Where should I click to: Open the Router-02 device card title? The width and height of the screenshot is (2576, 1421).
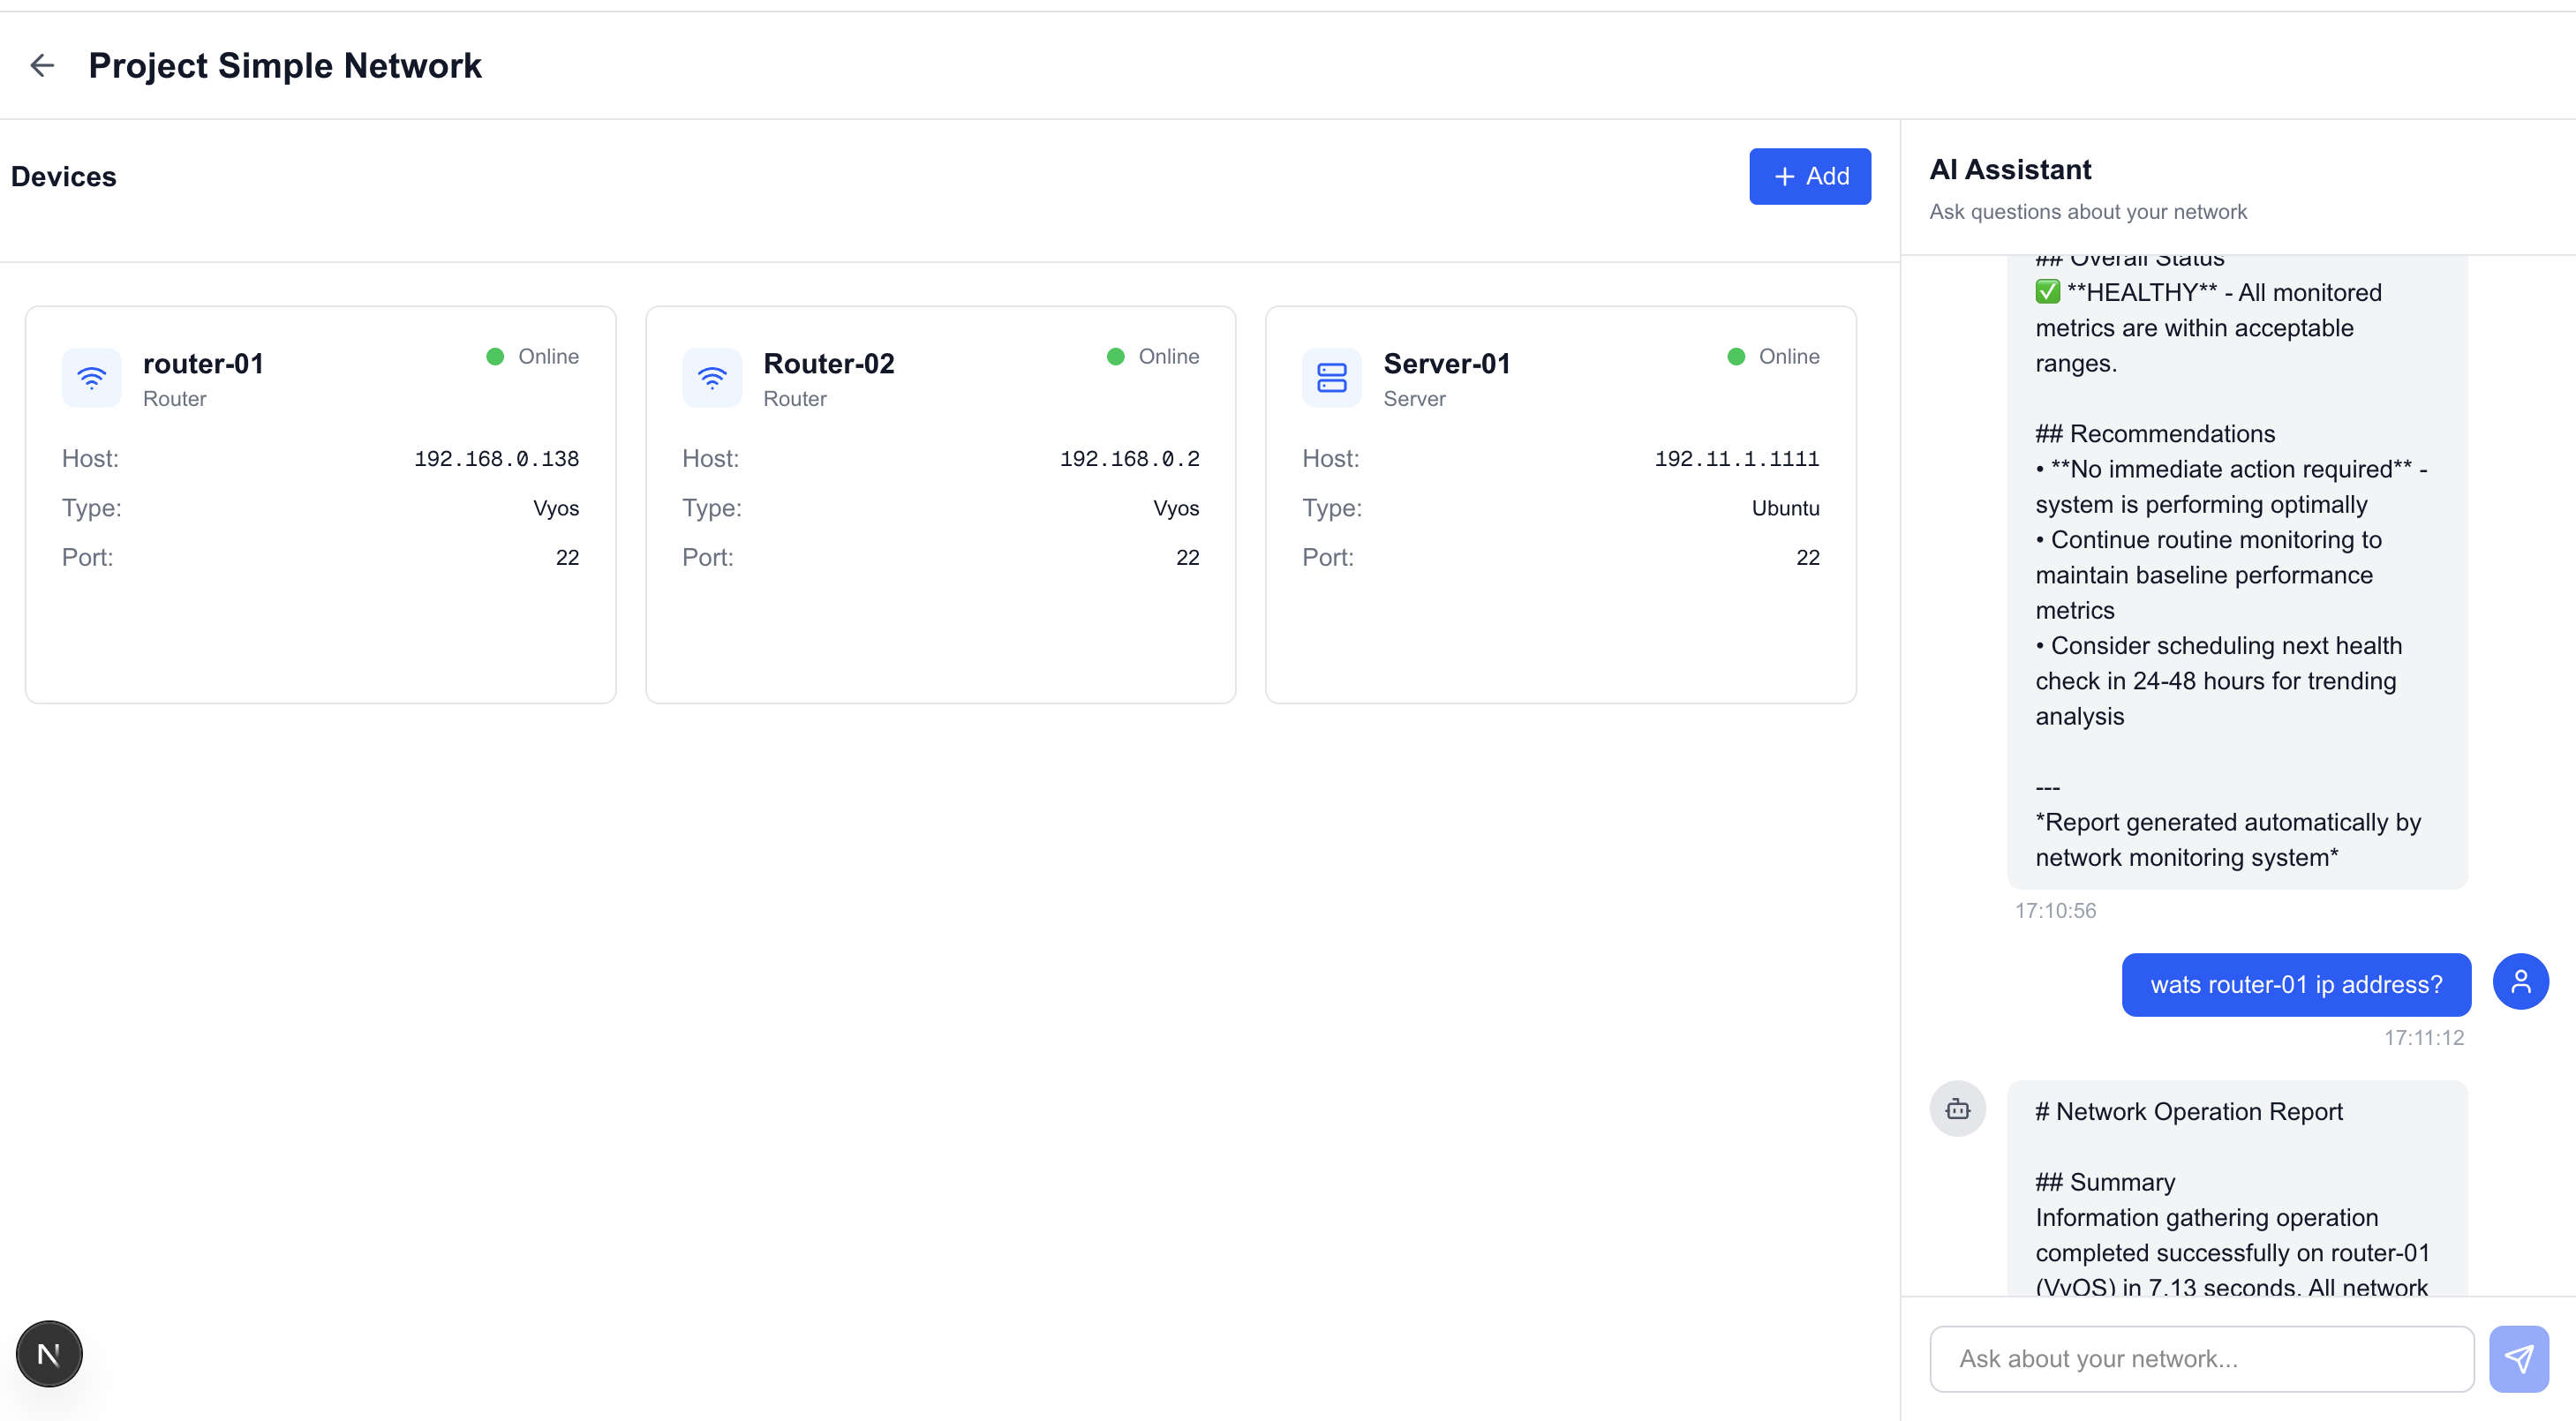(x=828, y=363)
